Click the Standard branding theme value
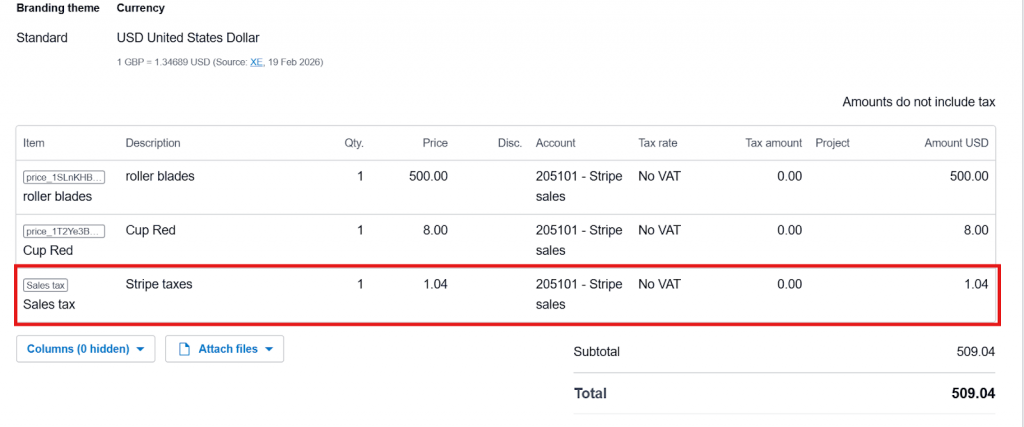This screenshot has width=1024, height=427. [42, 38]
